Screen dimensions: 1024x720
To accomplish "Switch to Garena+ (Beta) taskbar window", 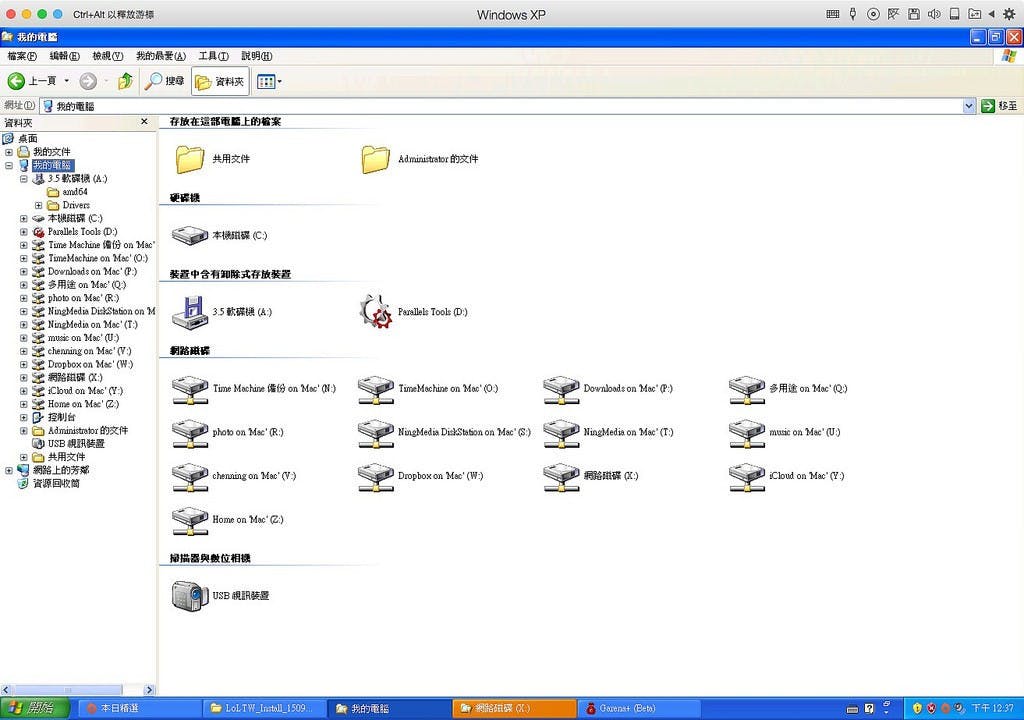I will pyautogui.click(x=638, y=708).
